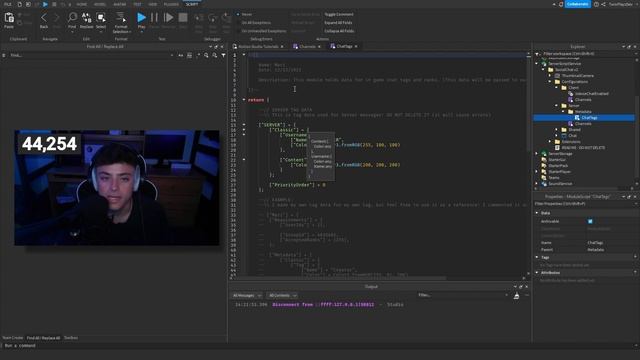Click the Collaborate button
The image size is (640, 360).
[578, 4]
